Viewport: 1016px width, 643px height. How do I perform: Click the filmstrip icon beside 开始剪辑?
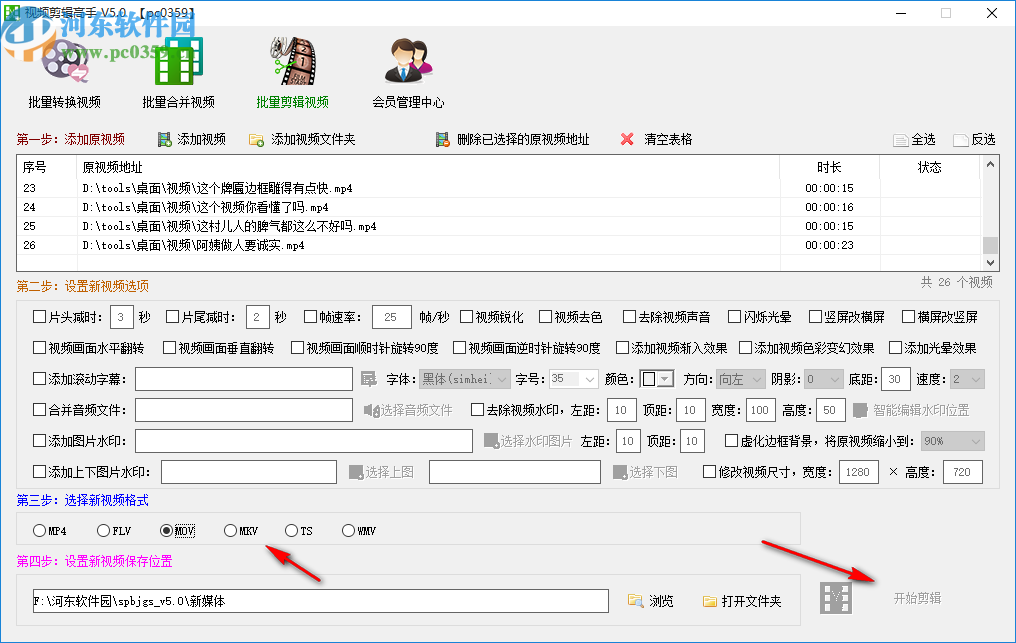[x=836, y=597]
